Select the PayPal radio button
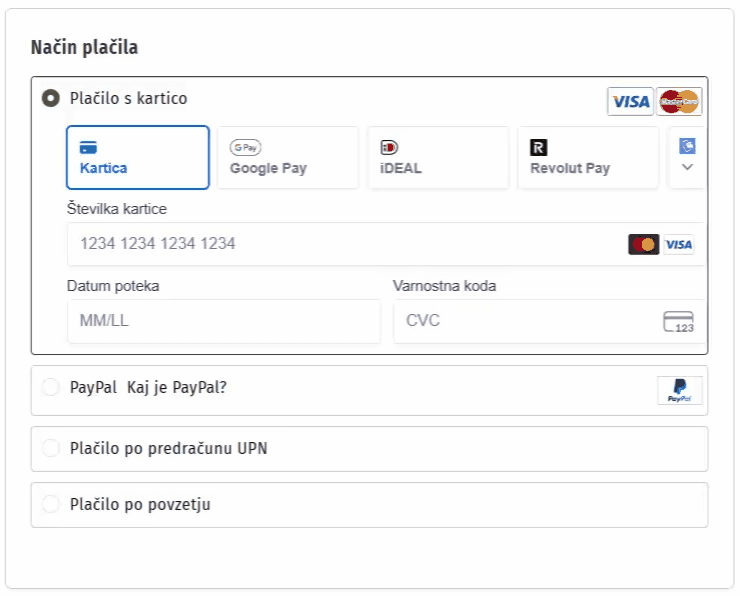Image resolution: width=740 pixels, height=596 pixels. [x=50, y=387]
